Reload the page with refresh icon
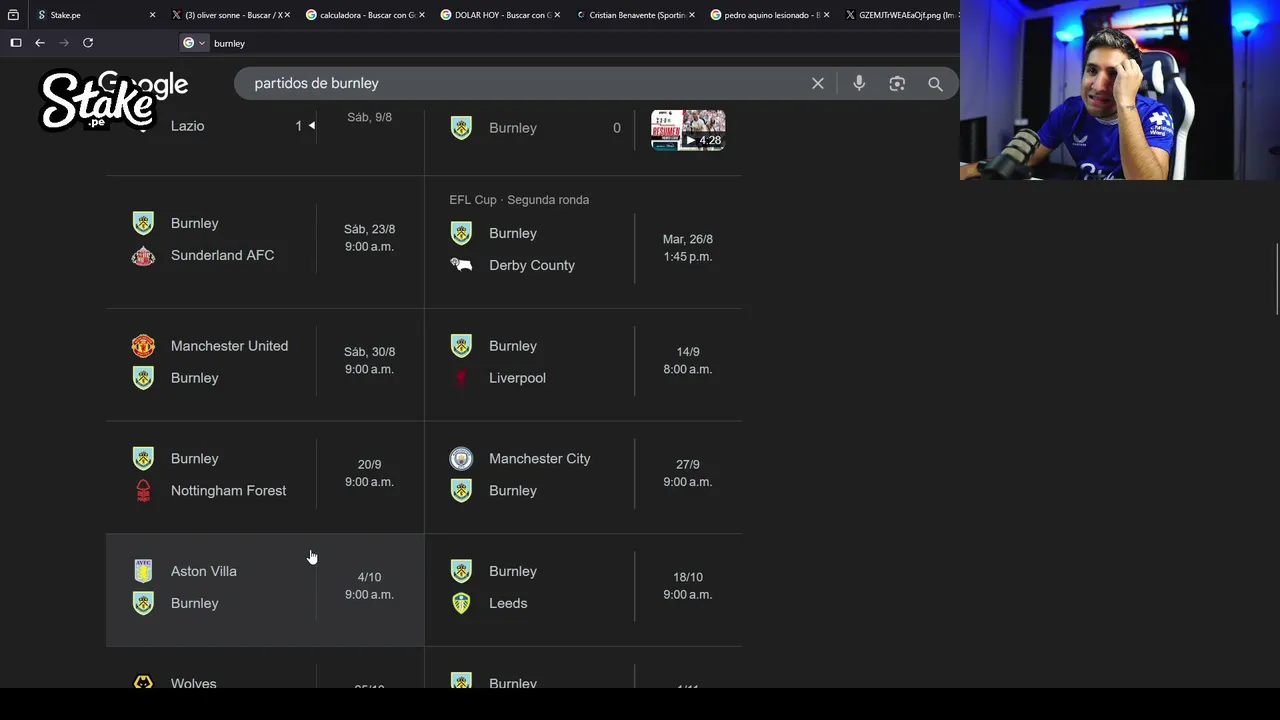Screen dimensions: 1280x720 point(88,43)
